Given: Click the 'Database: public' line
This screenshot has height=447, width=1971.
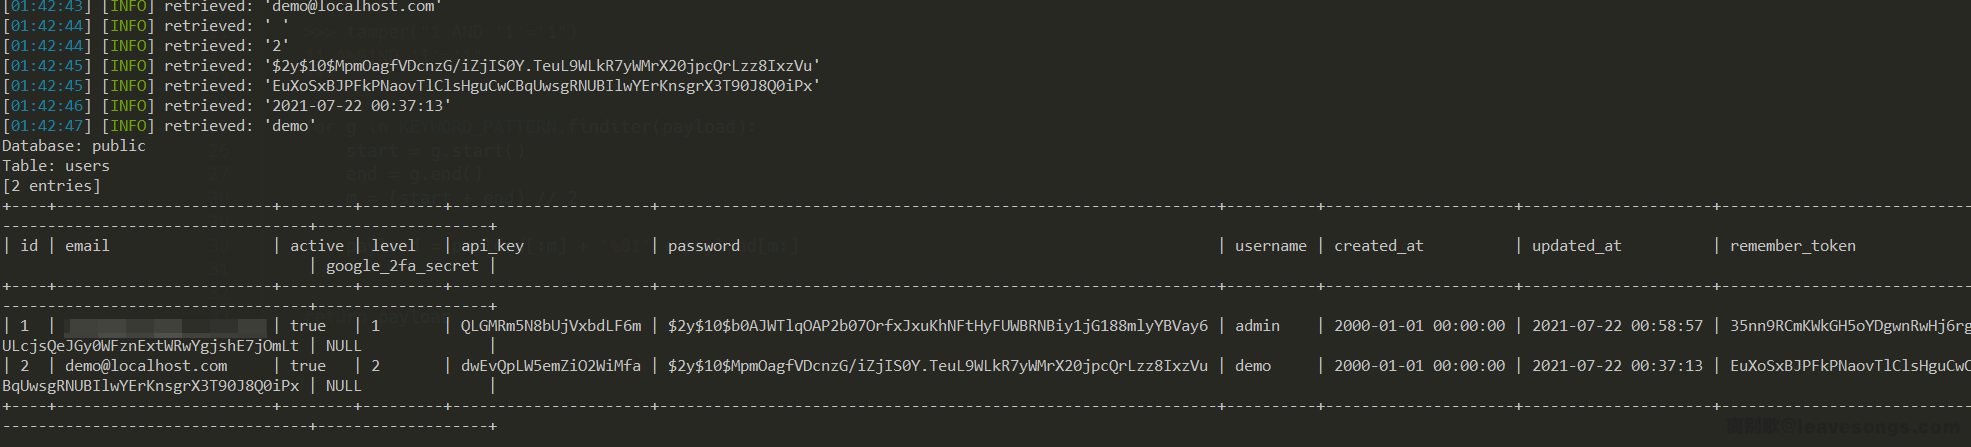Looking at the screenshot, I should coord(74,146).
